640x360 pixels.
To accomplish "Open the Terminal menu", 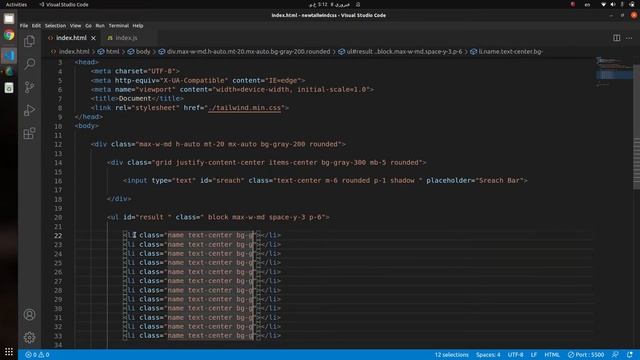I will pos(119,26).
